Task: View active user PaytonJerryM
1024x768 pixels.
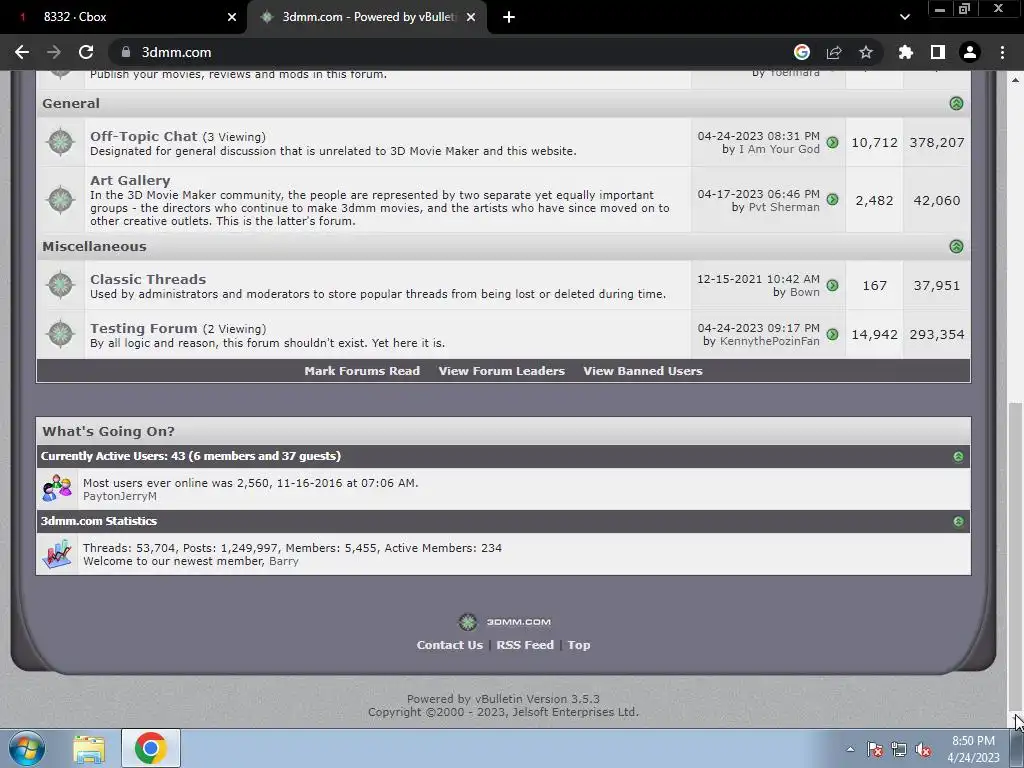Action: [x=120, y=496]
